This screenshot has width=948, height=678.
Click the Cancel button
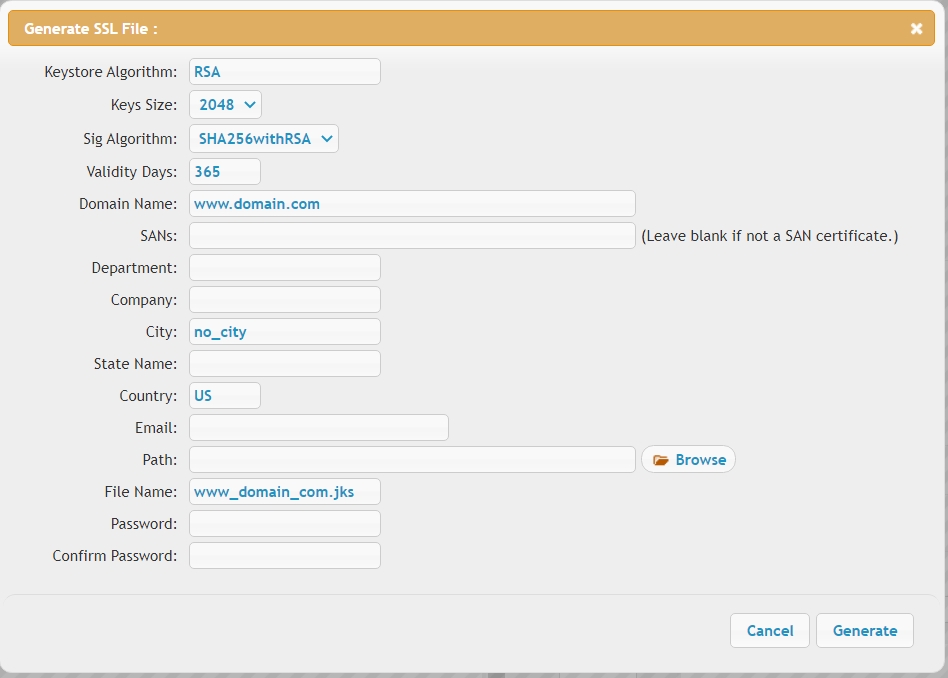(x=770, y=631)
